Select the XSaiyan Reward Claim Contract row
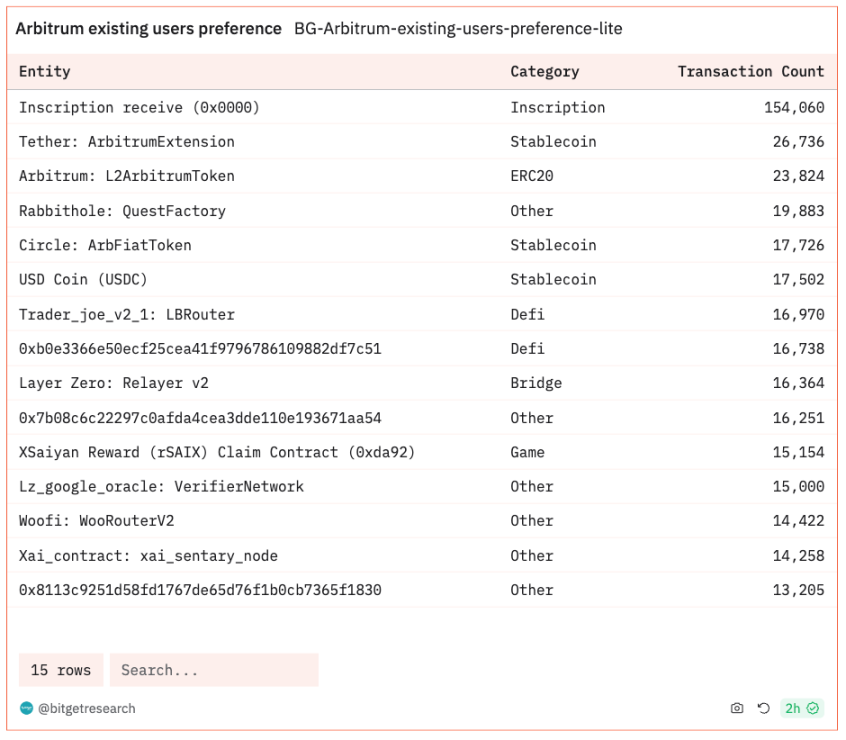The width and height of the screenshot is (846, 740). pos(217,452)
